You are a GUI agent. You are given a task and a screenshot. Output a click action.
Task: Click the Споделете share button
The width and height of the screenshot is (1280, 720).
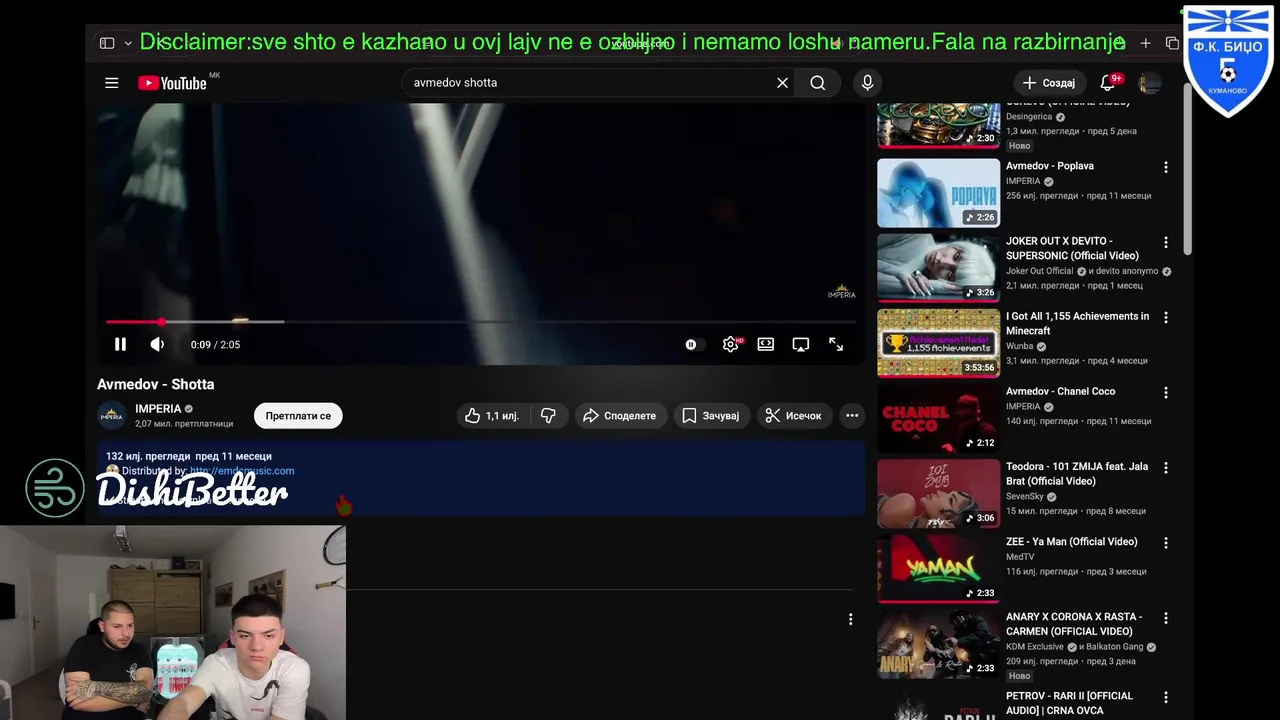[x=620, y=416]
